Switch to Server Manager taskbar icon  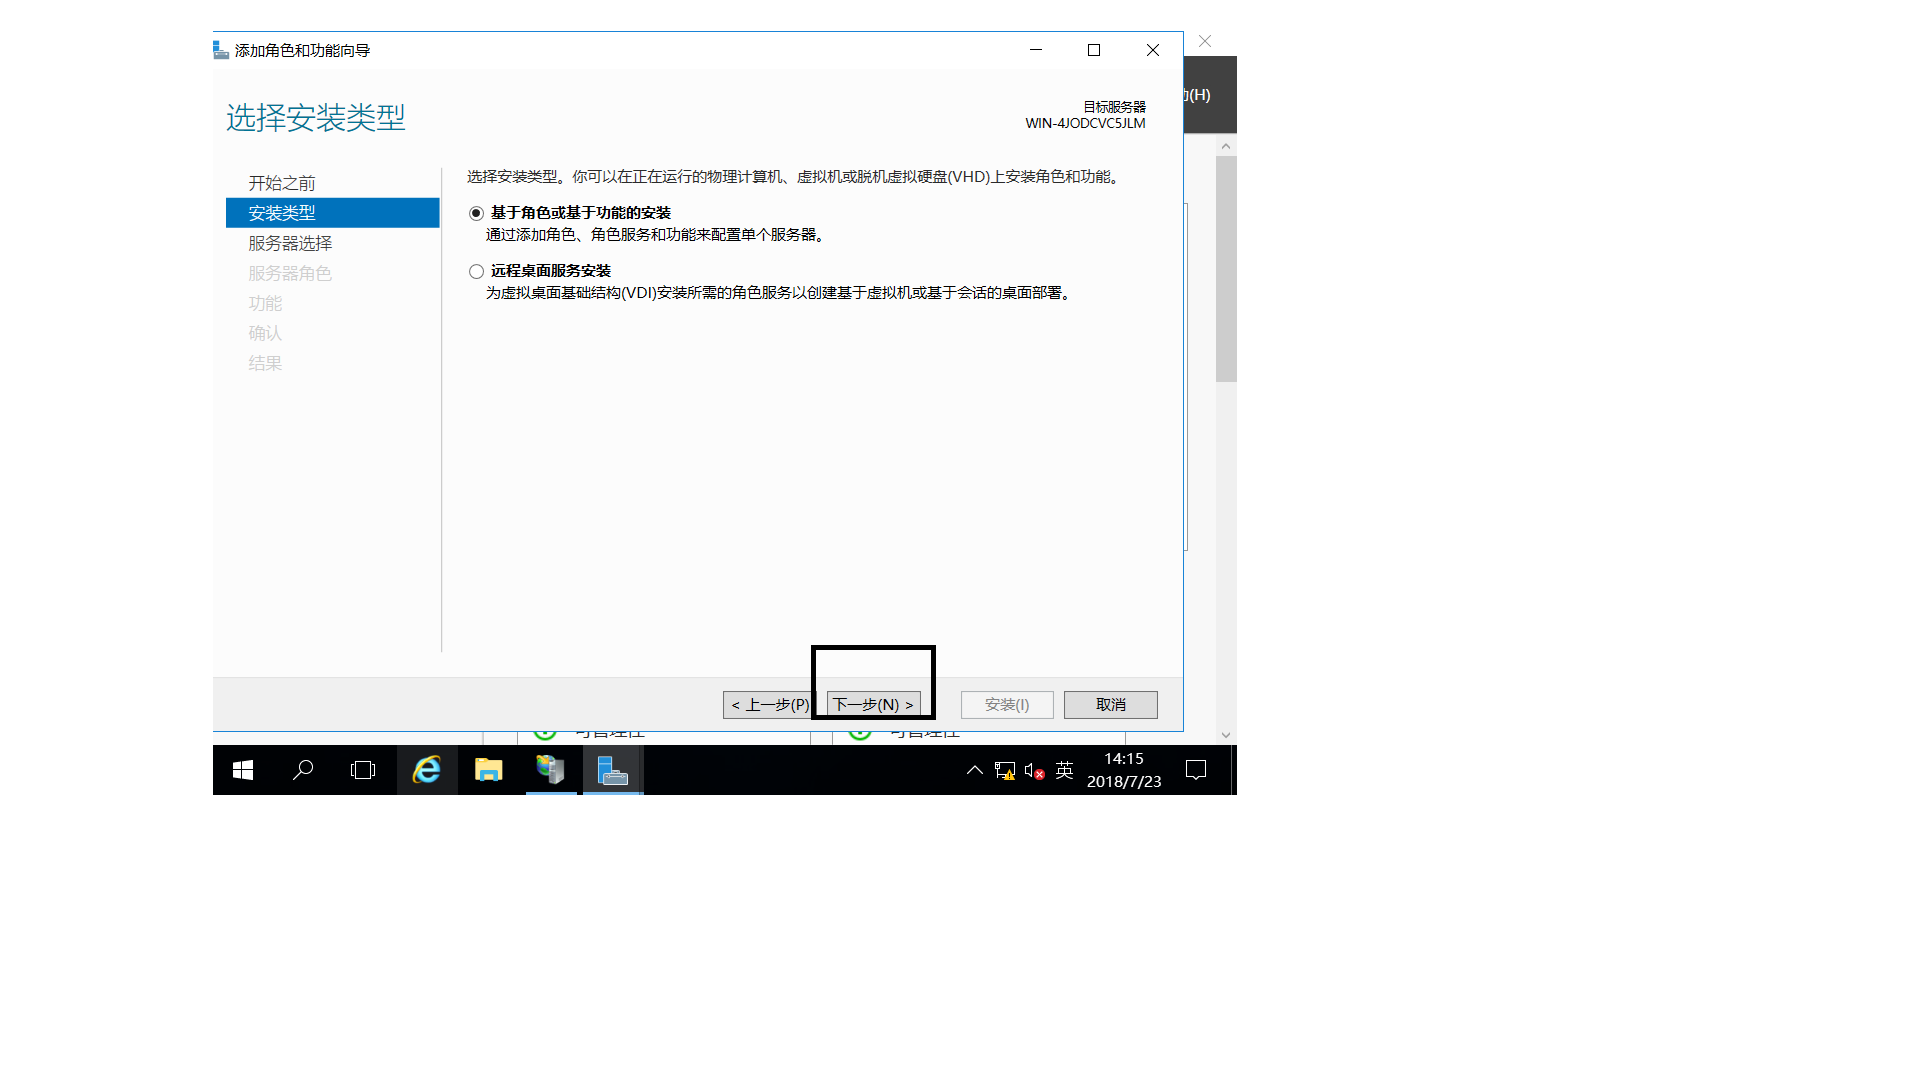coord(550,770)
